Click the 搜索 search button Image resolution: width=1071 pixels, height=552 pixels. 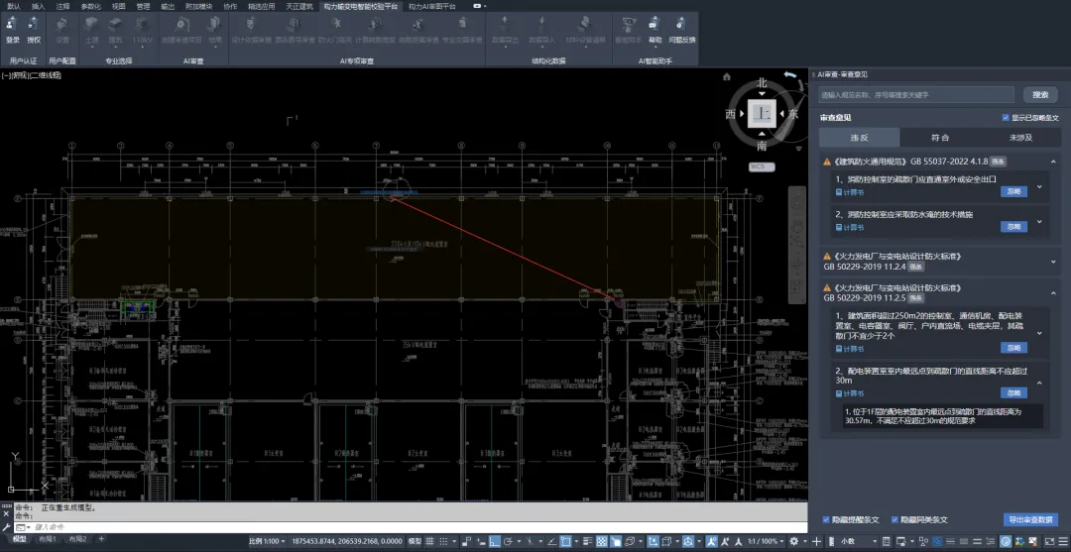(x=1040, y=94)
